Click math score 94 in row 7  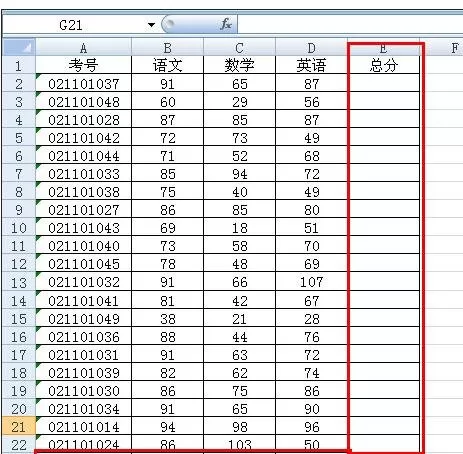tap(240, 173)
